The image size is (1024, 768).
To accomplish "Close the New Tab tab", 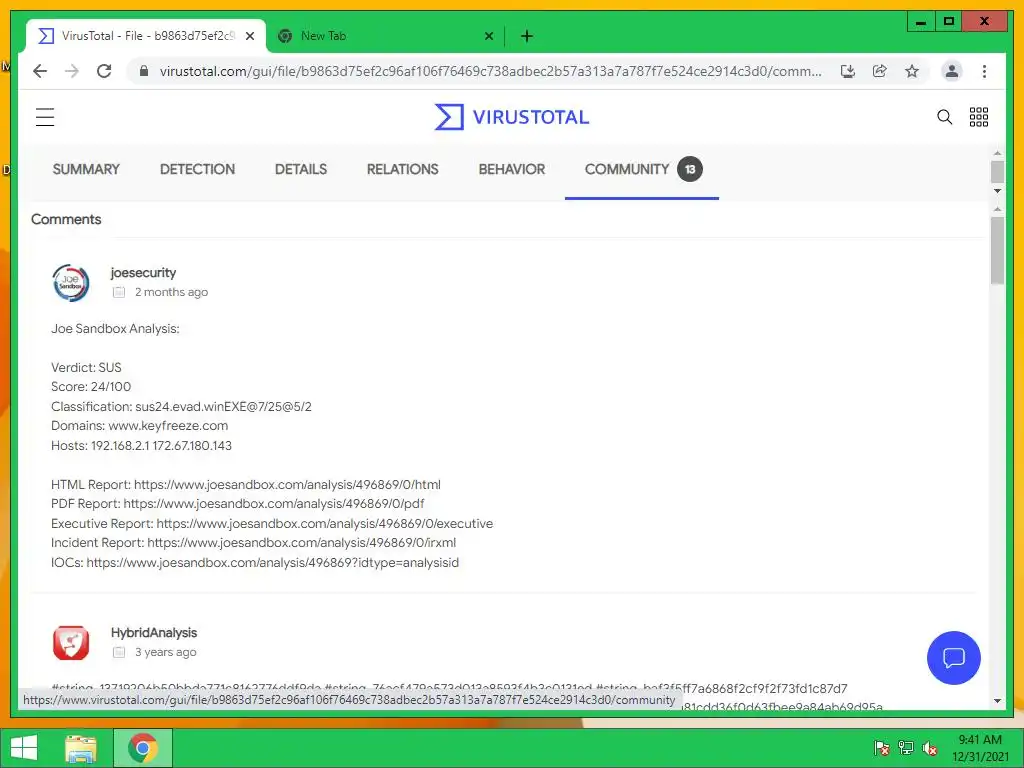I will point(488,36).
